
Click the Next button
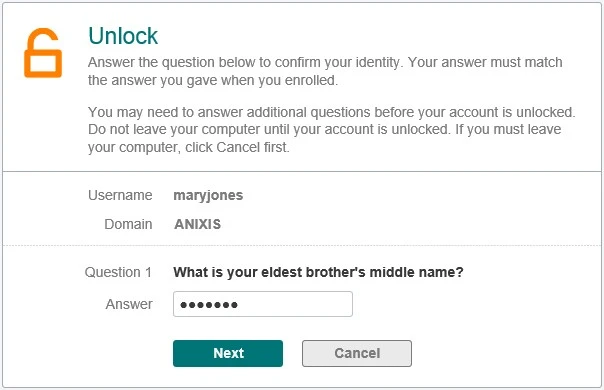(228, 353)
